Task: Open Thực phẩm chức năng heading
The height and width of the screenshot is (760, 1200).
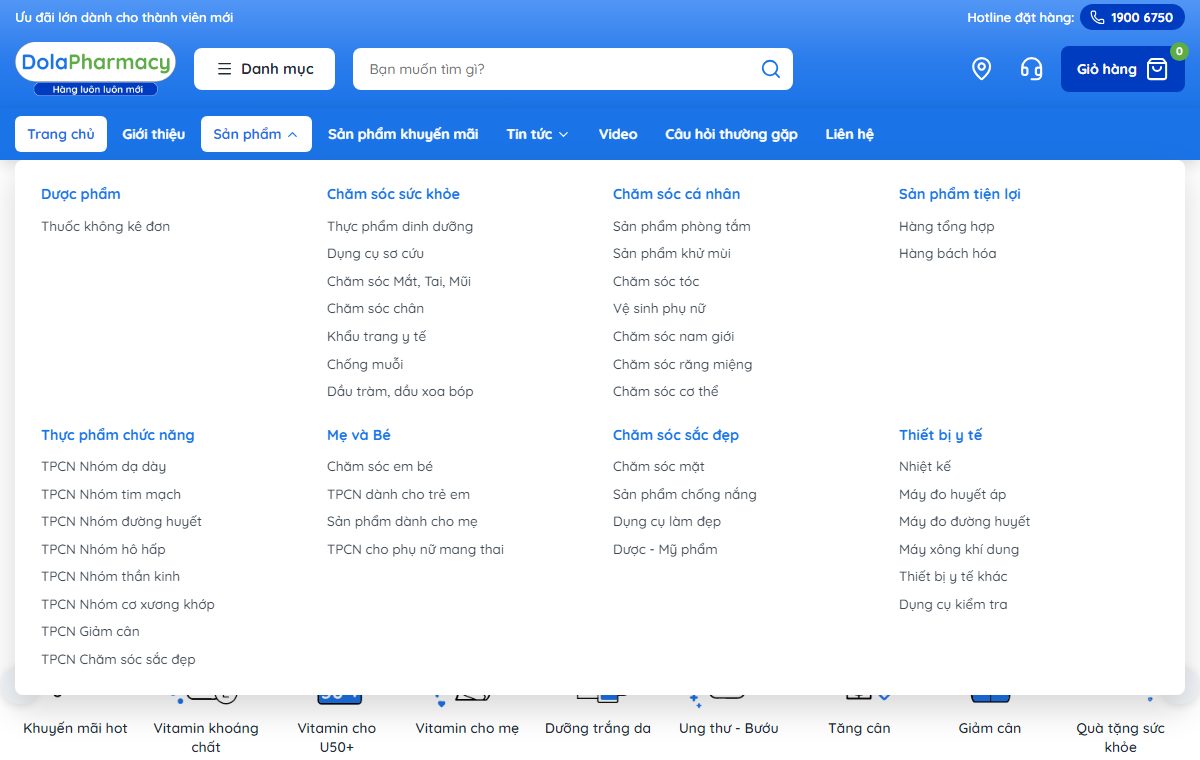Action: point(118,435)
